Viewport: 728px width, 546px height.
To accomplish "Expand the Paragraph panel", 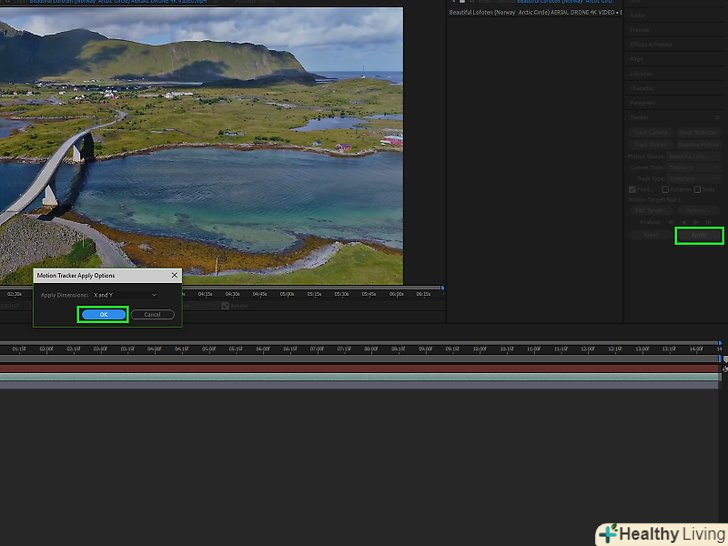I will (644, 102).
